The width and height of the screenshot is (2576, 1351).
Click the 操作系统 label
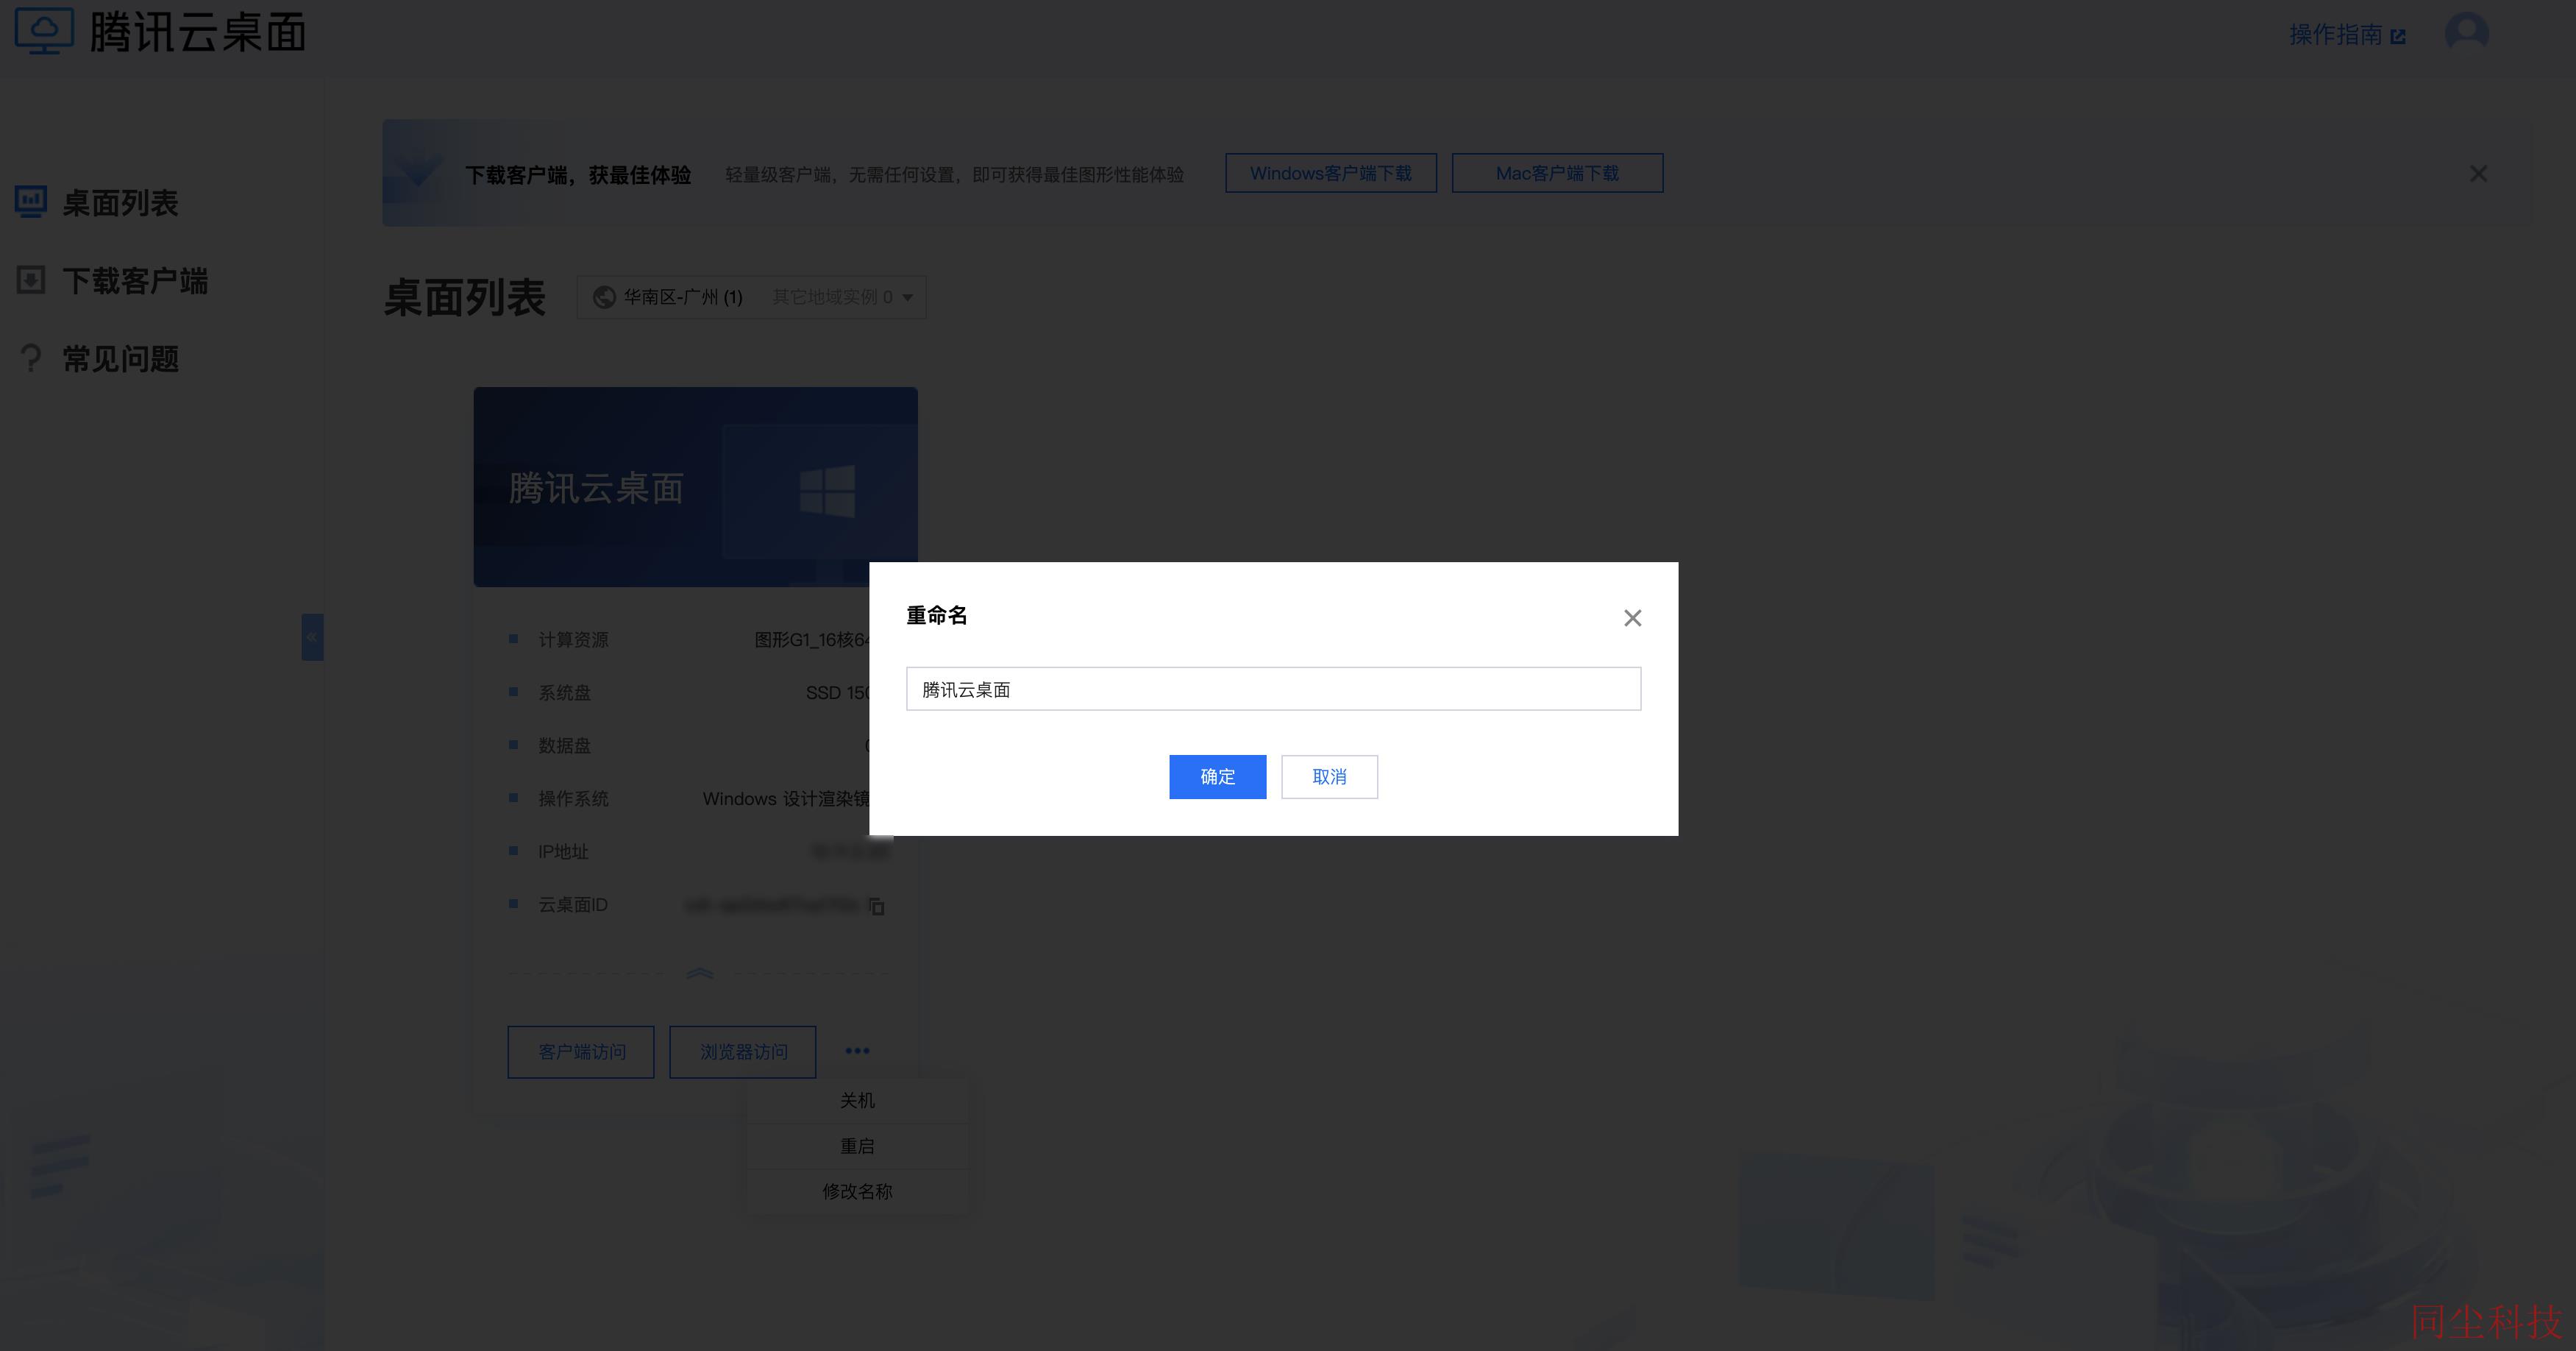pos(573,799)
